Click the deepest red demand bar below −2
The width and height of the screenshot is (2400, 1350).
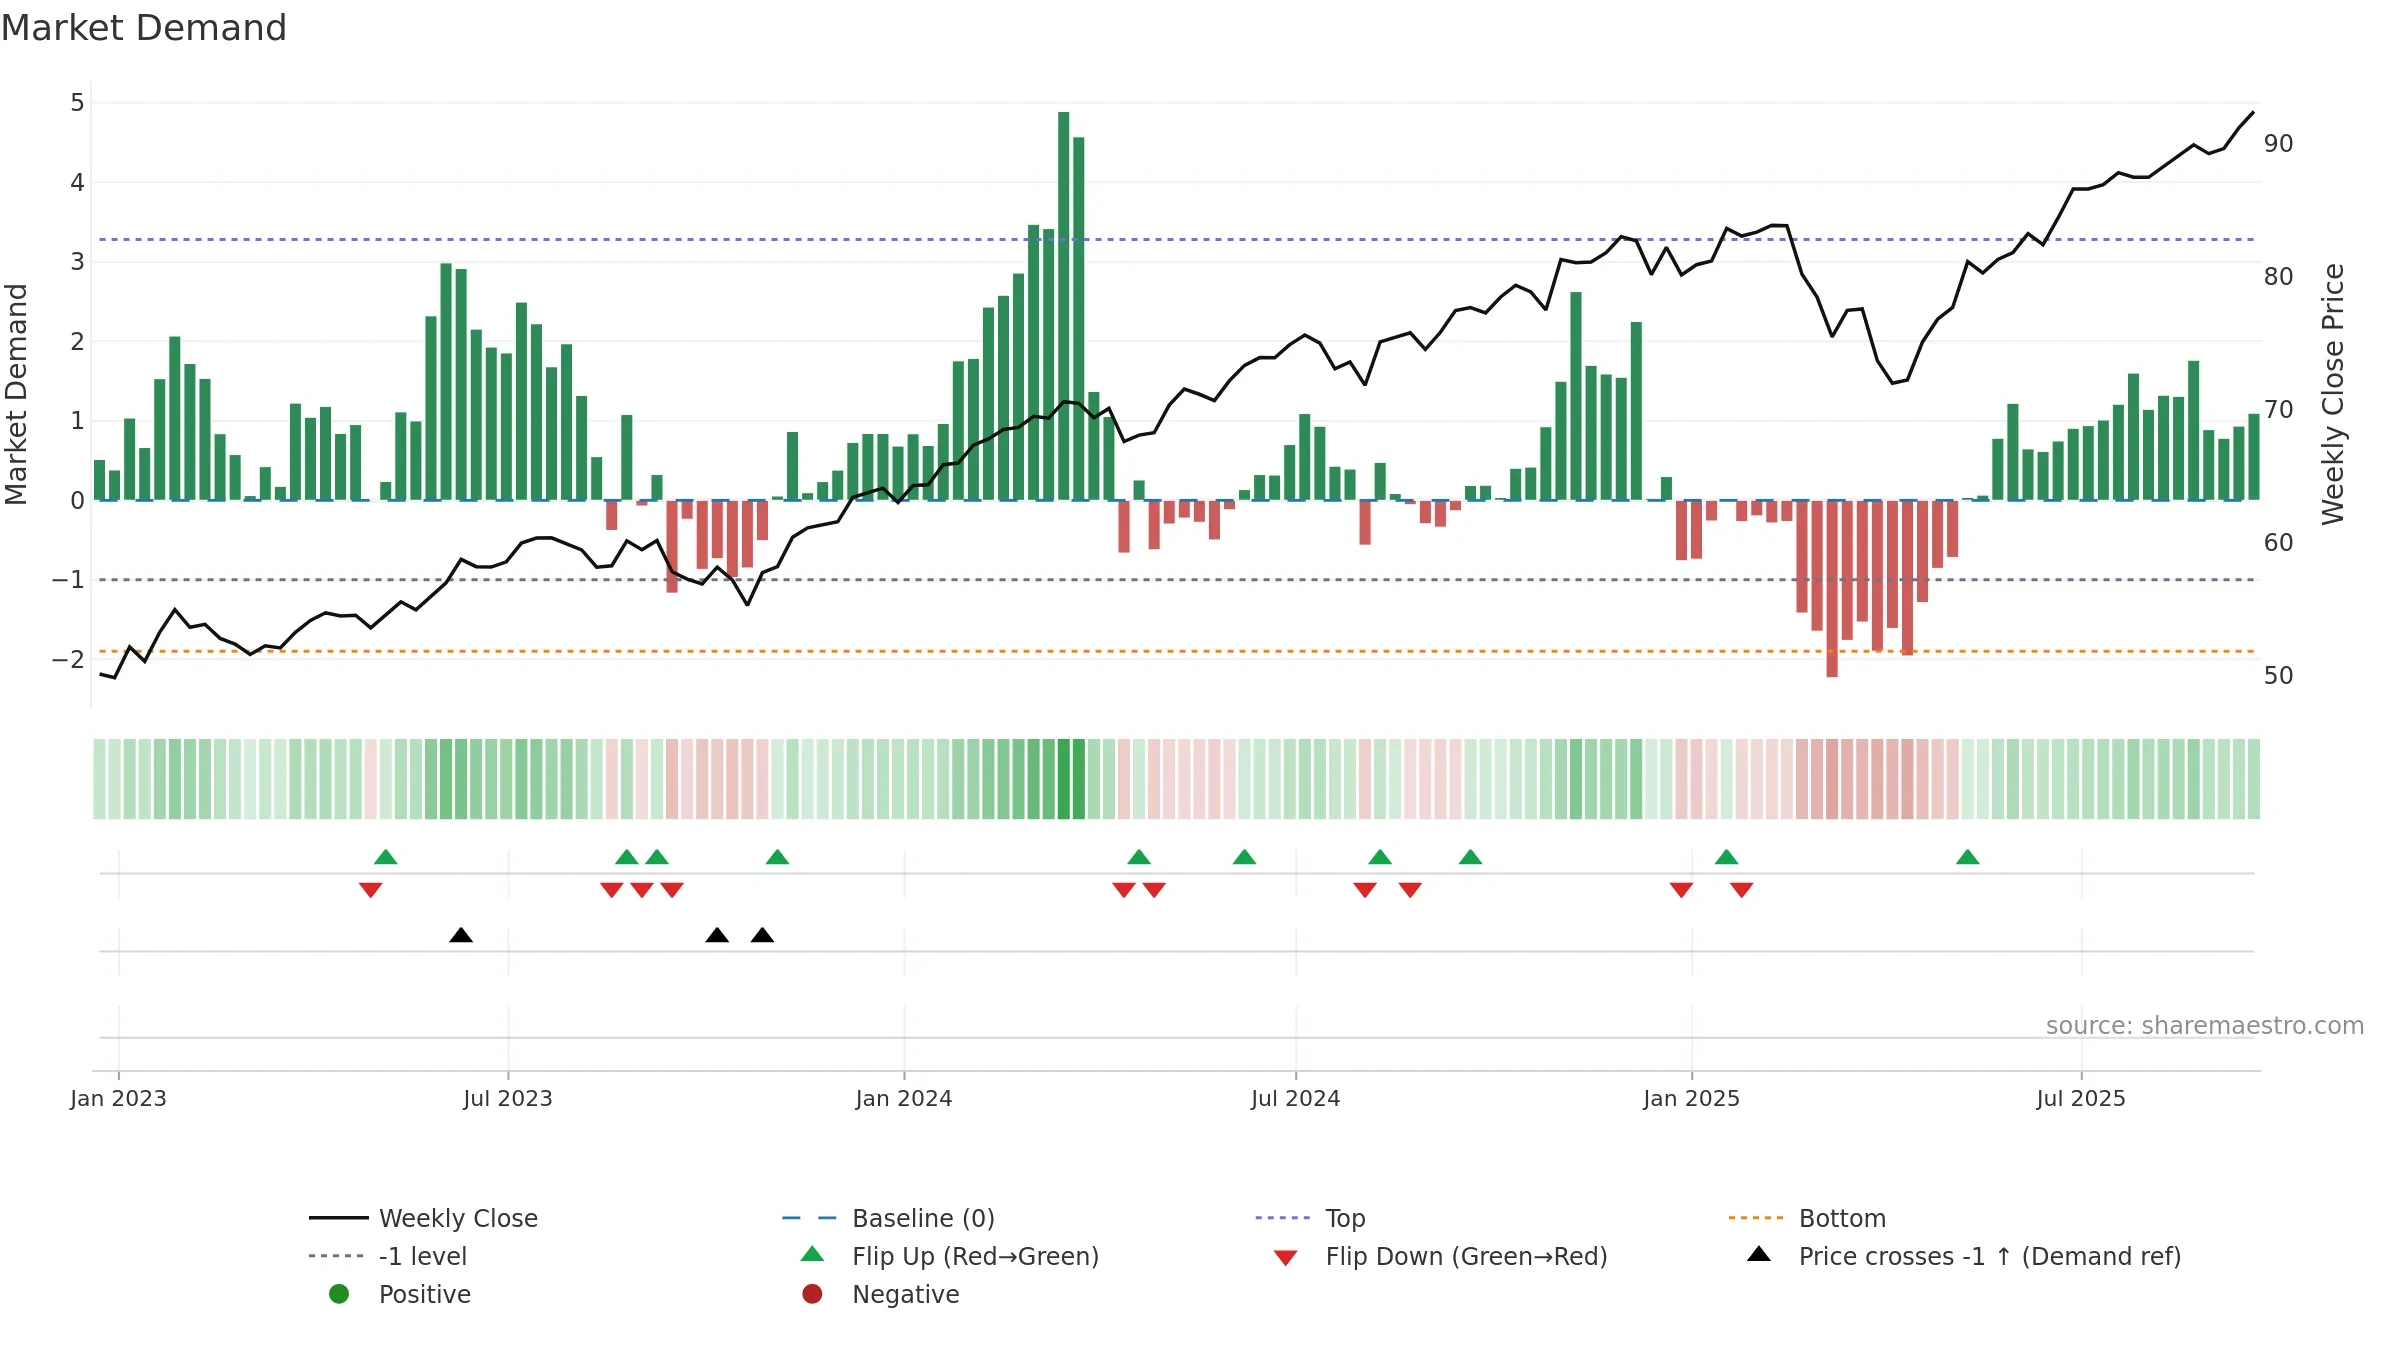point(1832,589)
